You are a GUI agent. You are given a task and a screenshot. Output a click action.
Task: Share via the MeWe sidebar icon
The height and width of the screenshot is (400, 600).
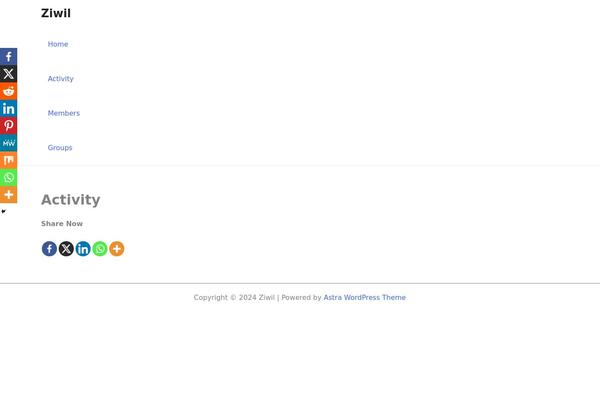[8, 143]
